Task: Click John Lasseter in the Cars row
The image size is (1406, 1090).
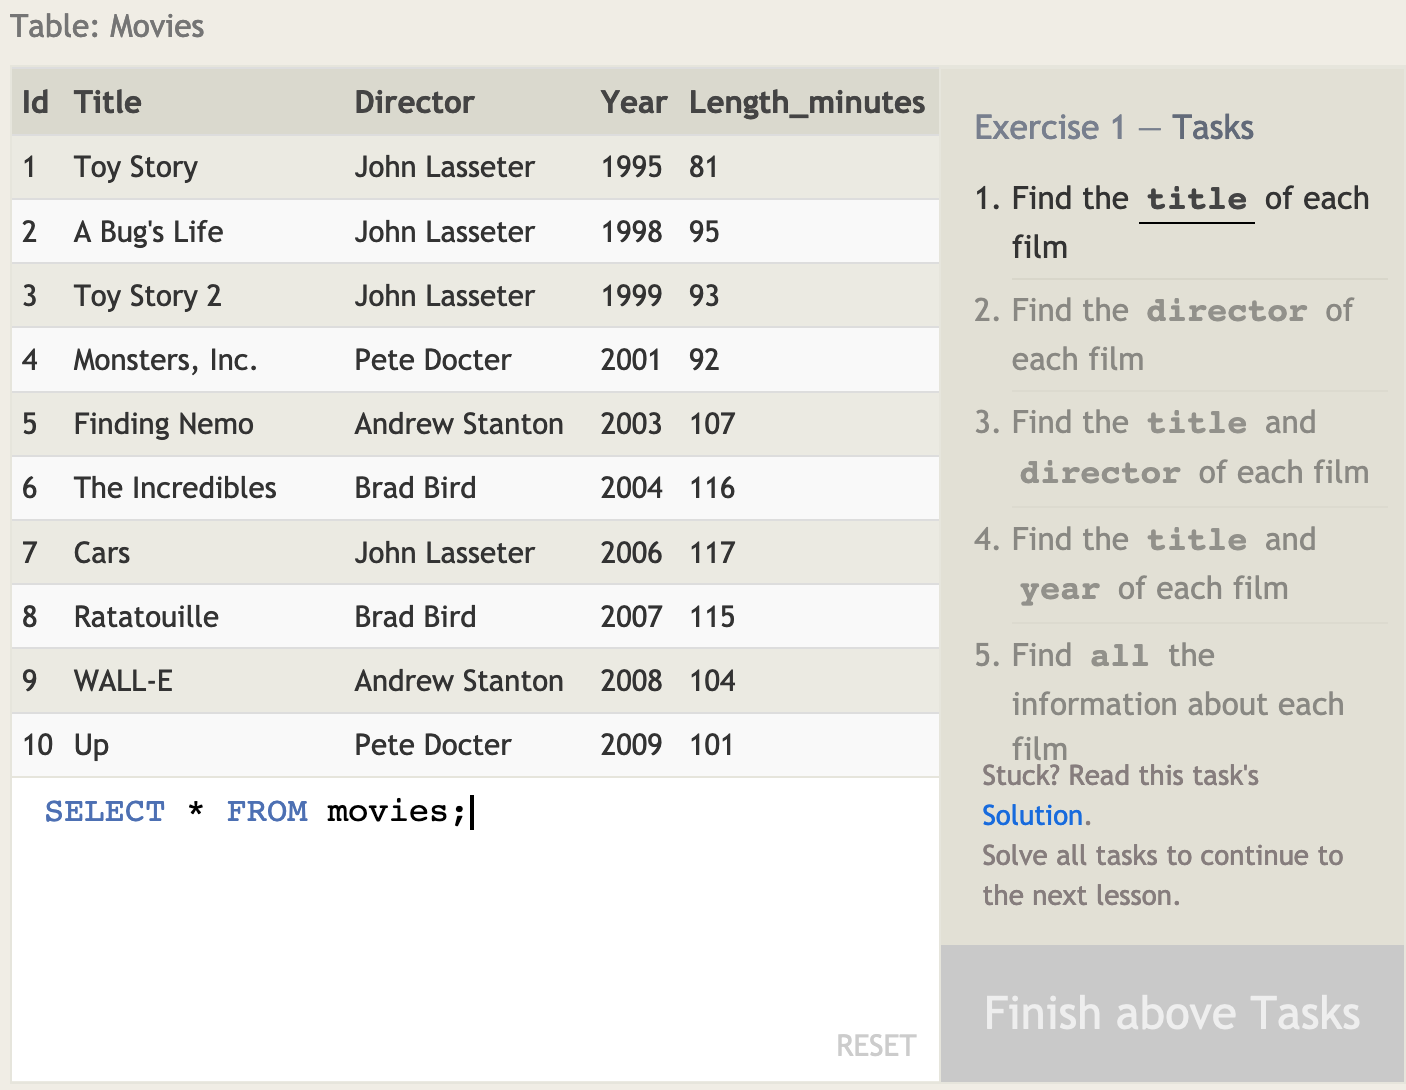Action: (445, 553)
